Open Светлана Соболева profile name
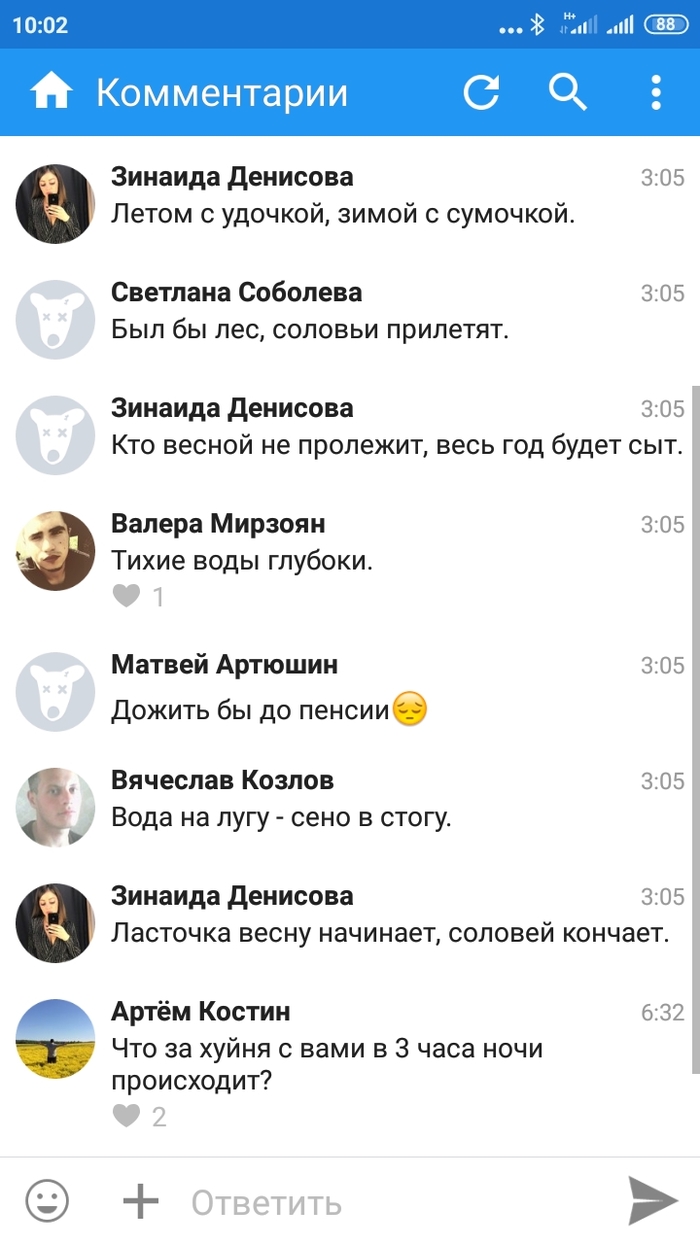This screenshot has width=700, height=1244. pyautogui.click(x=237, y=292)
